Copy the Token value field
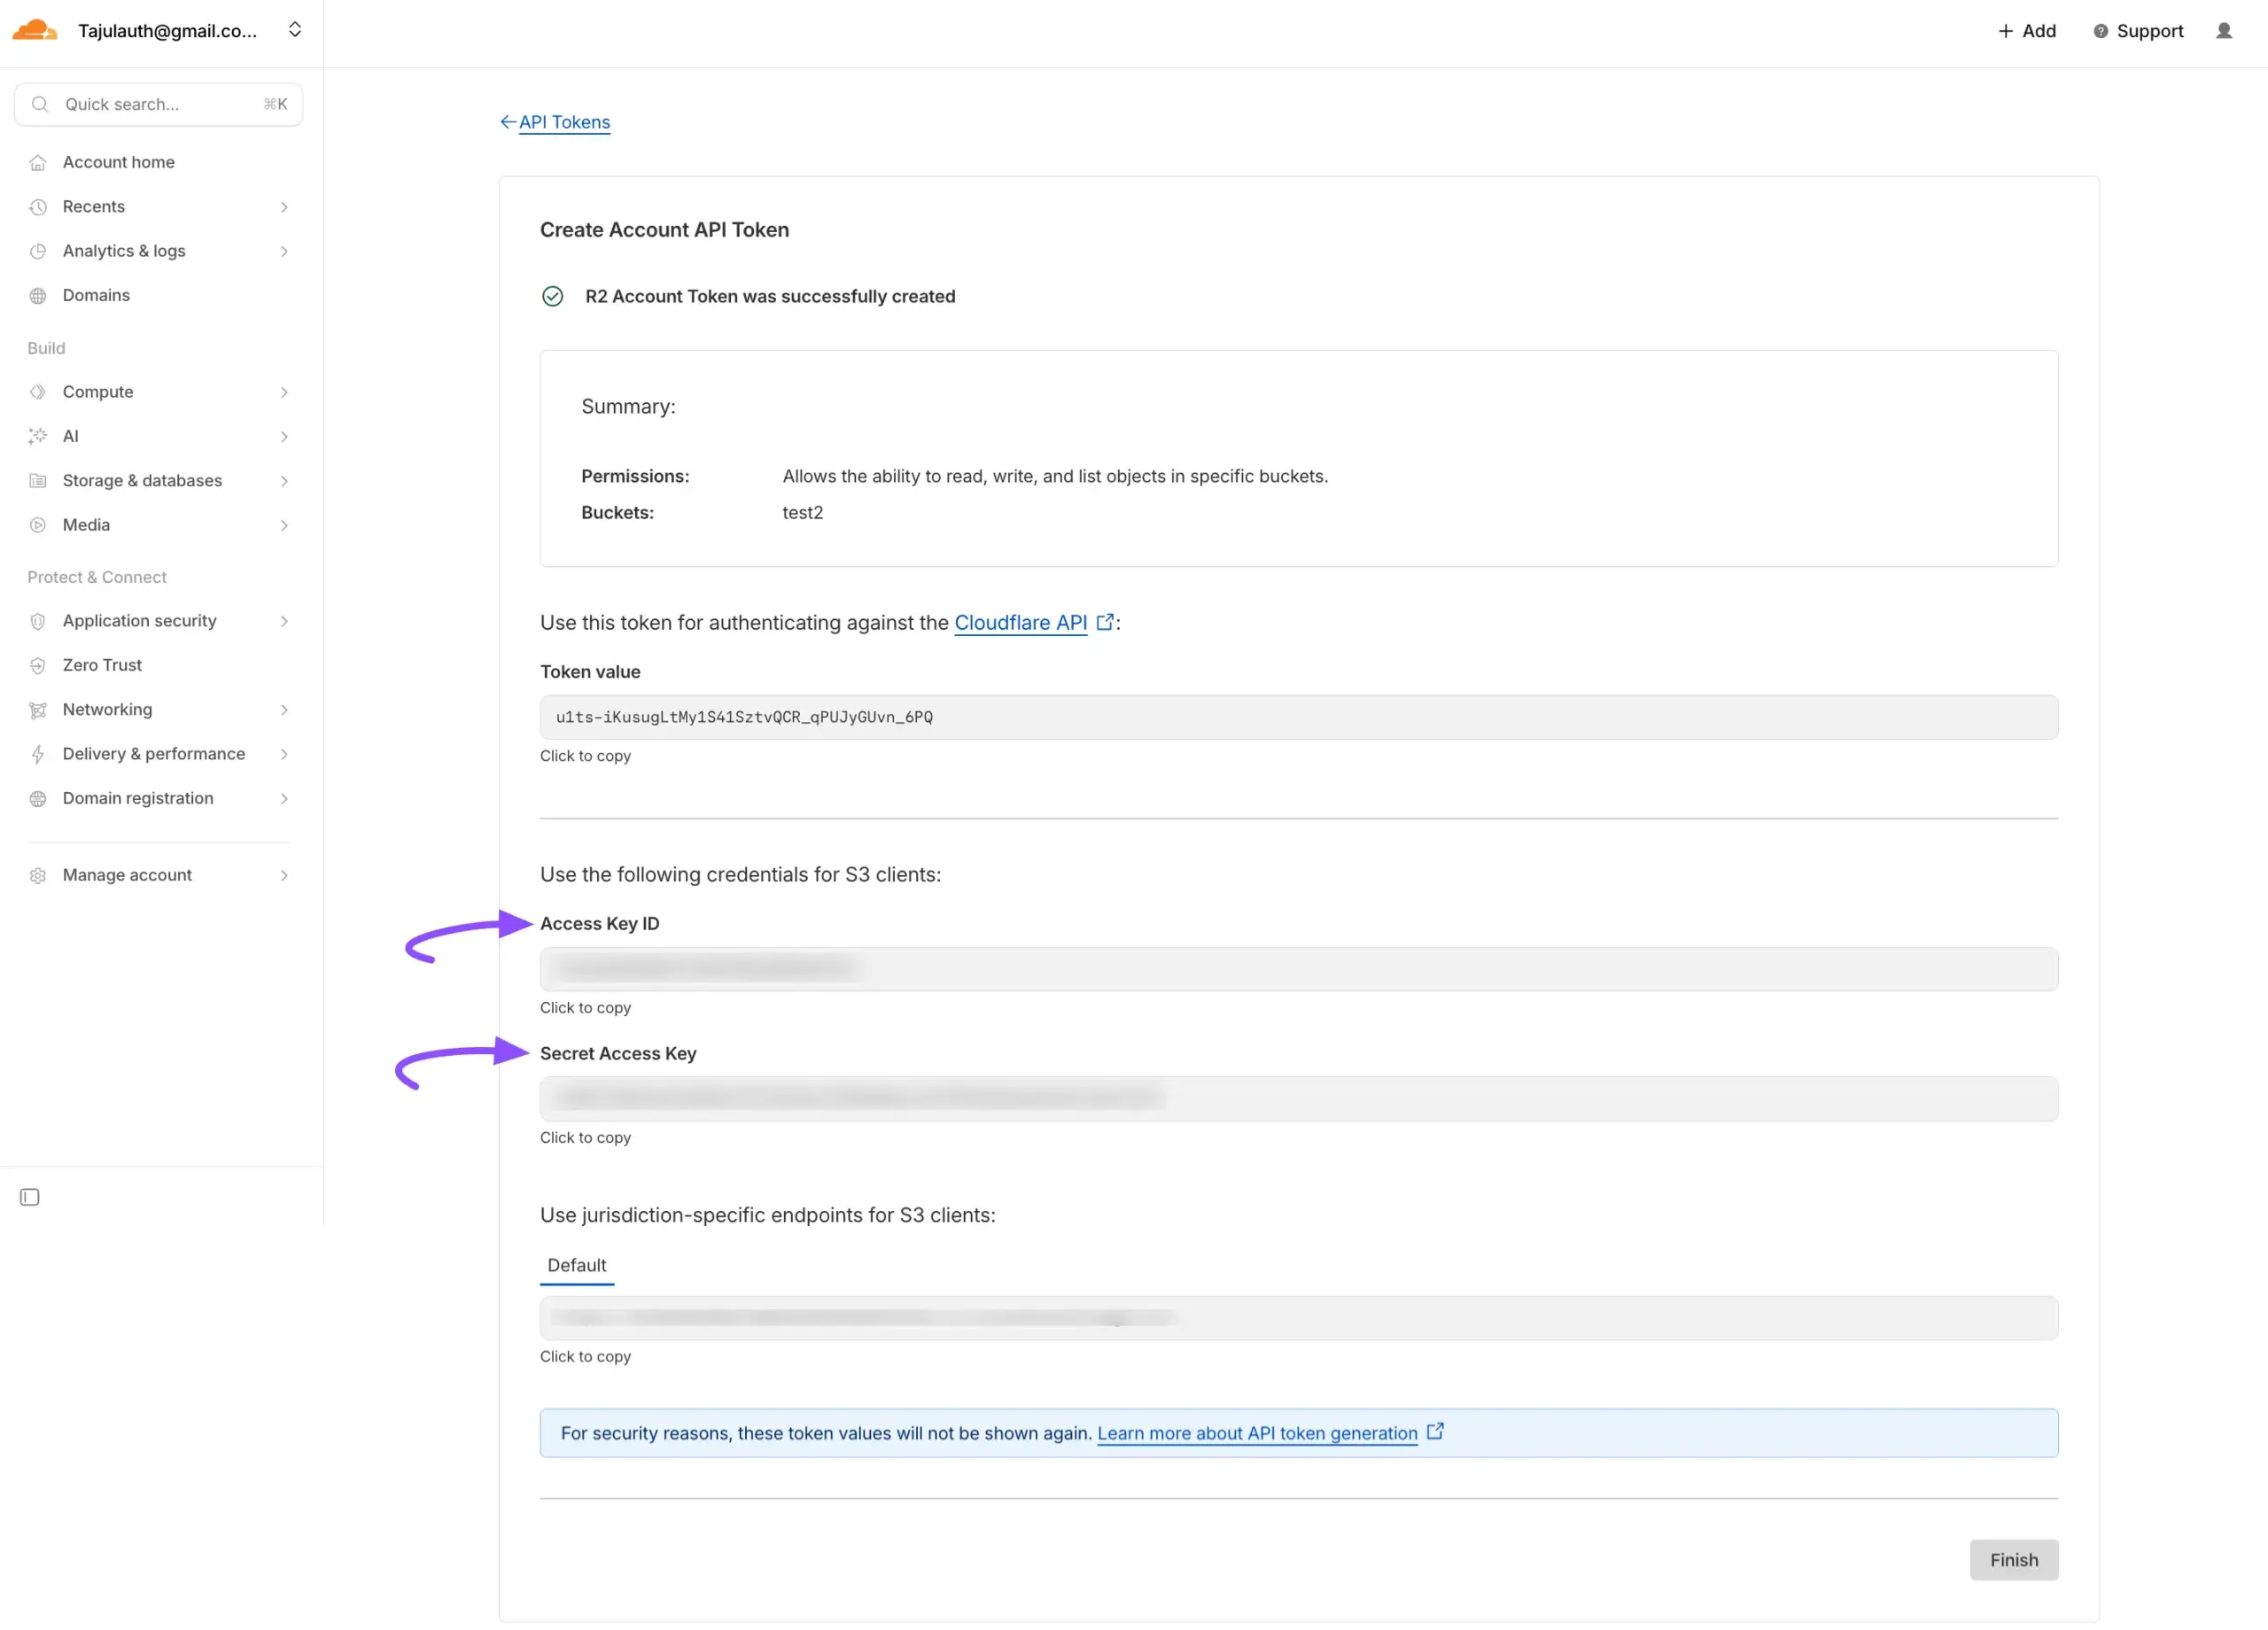 click(x=1298, y=717)
